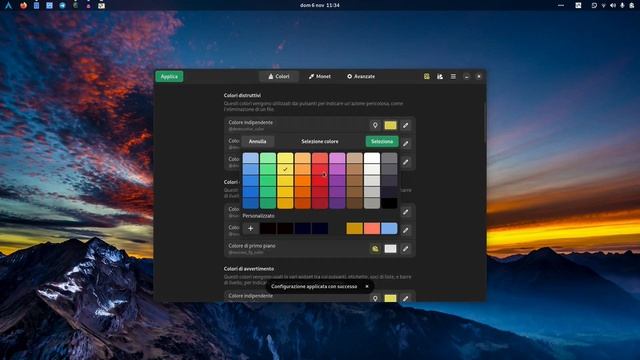The height and width of the screenshot is (360, 640).
Task: Open the clock showing dom 6 nov 11:34
Action: point(320,5)
